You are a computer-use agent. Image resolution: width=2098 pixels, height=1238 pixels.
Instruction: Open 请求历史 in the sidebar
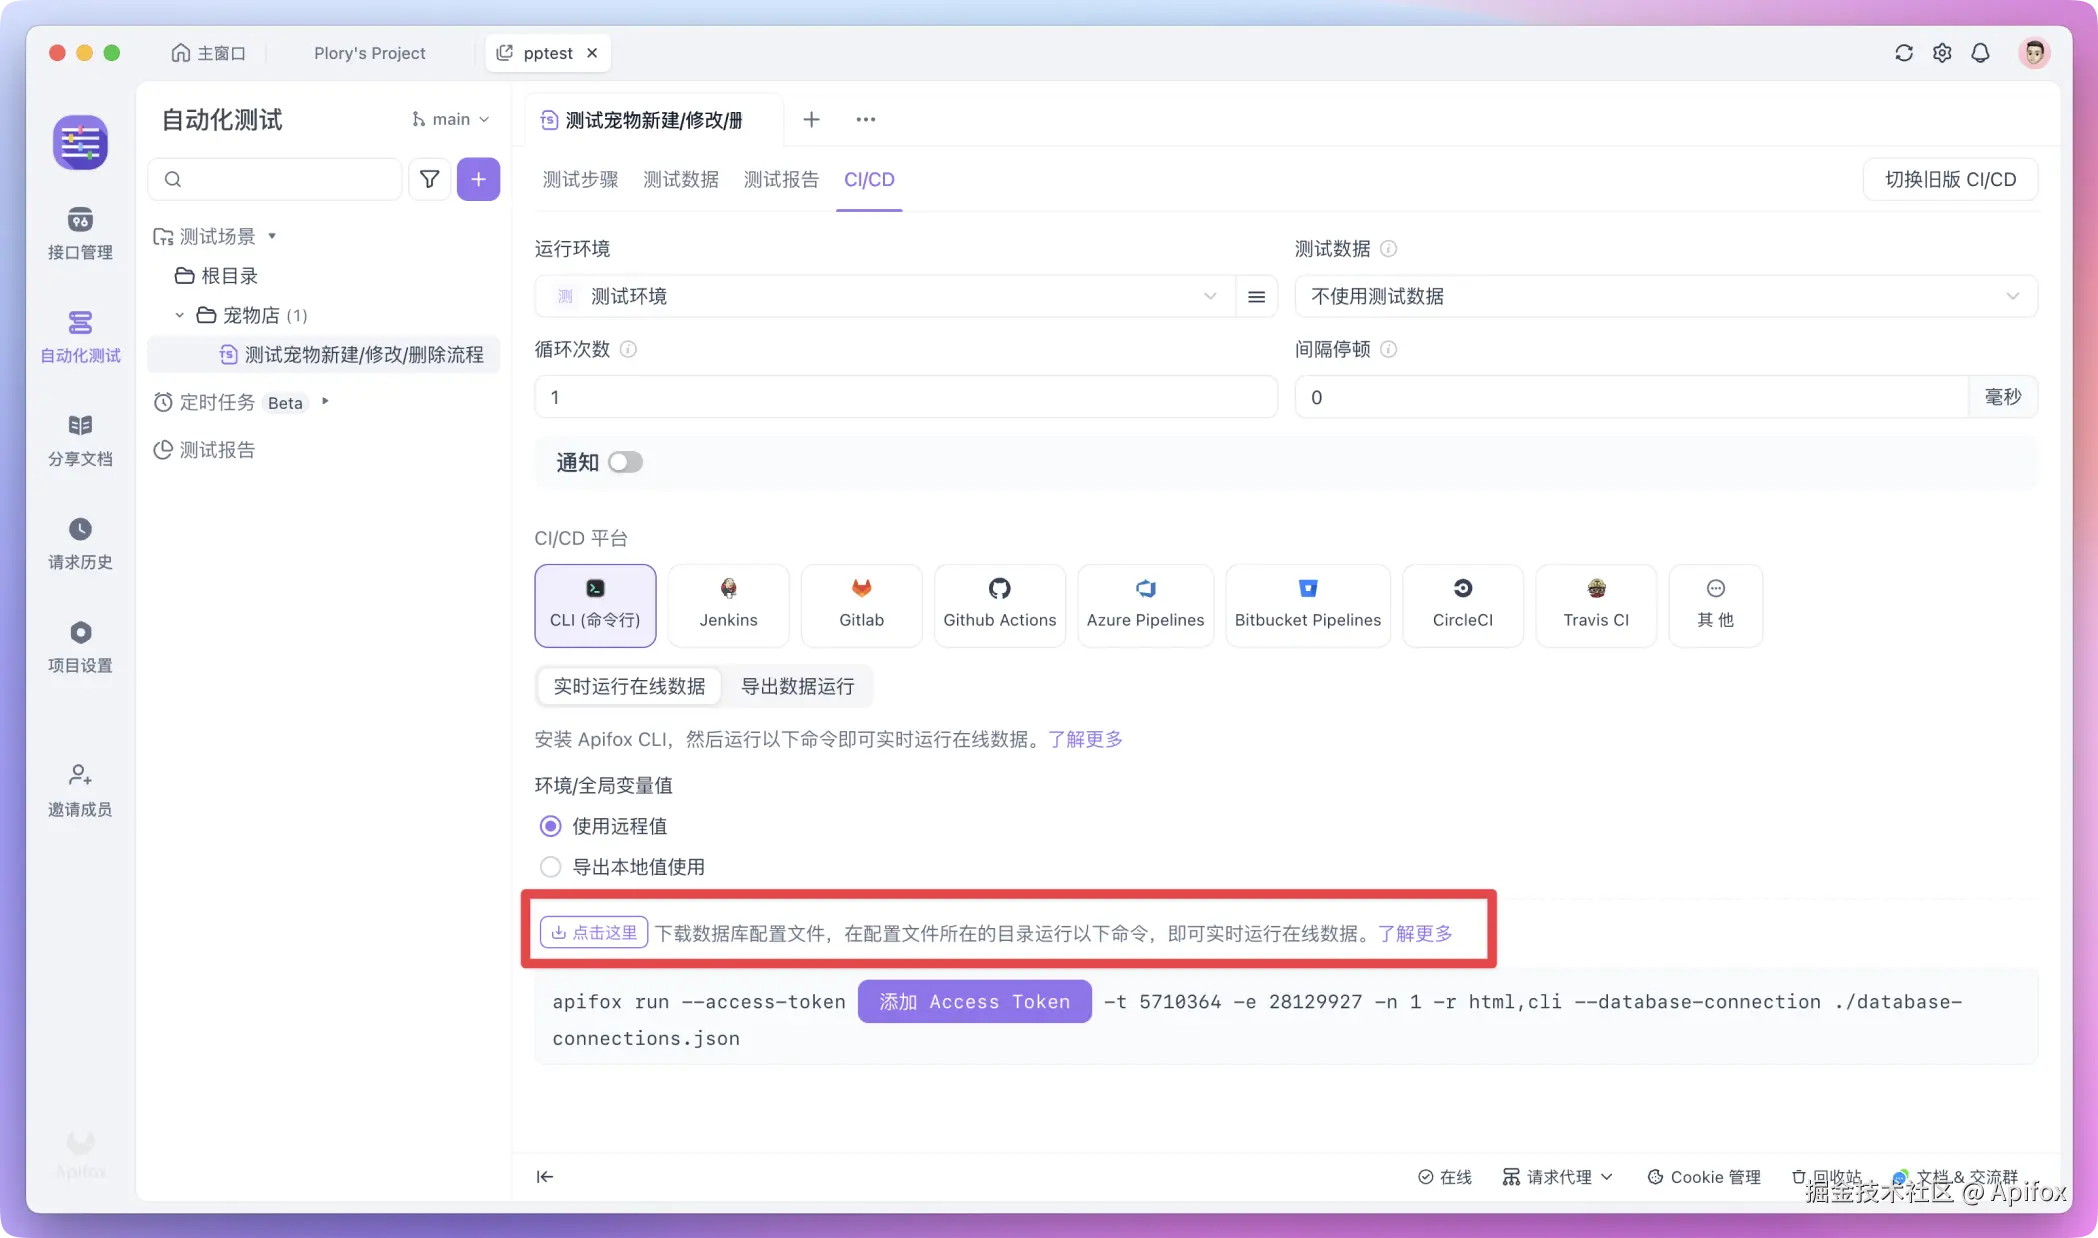(x=80, y=543)
